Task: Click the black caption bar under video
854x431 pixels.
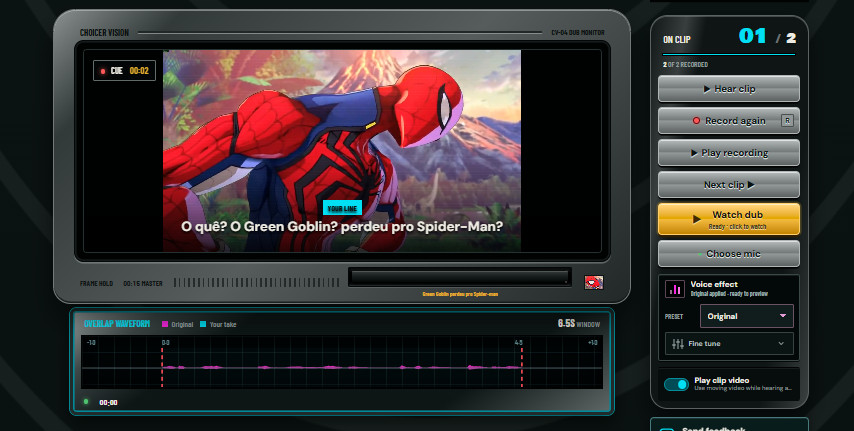Action: (x=460, y=277)
